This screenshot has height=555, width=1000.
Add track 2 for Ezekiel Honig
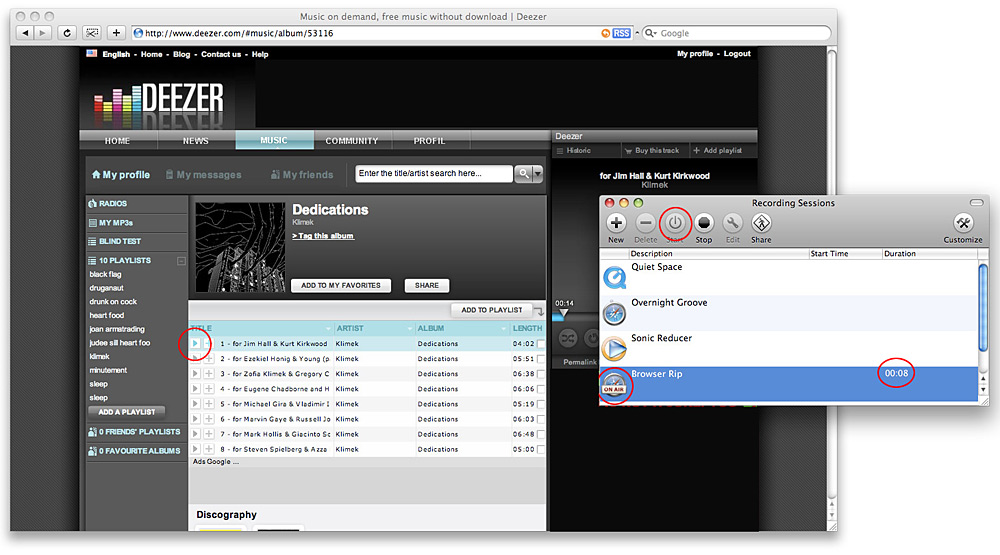pyautogui.click(x=209, y=359)
